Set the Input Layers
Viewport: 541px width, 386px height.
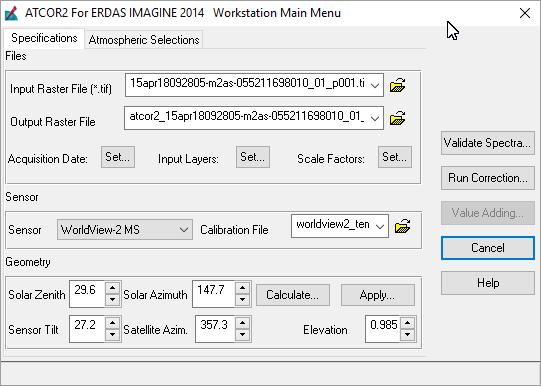tap(253, 157)
